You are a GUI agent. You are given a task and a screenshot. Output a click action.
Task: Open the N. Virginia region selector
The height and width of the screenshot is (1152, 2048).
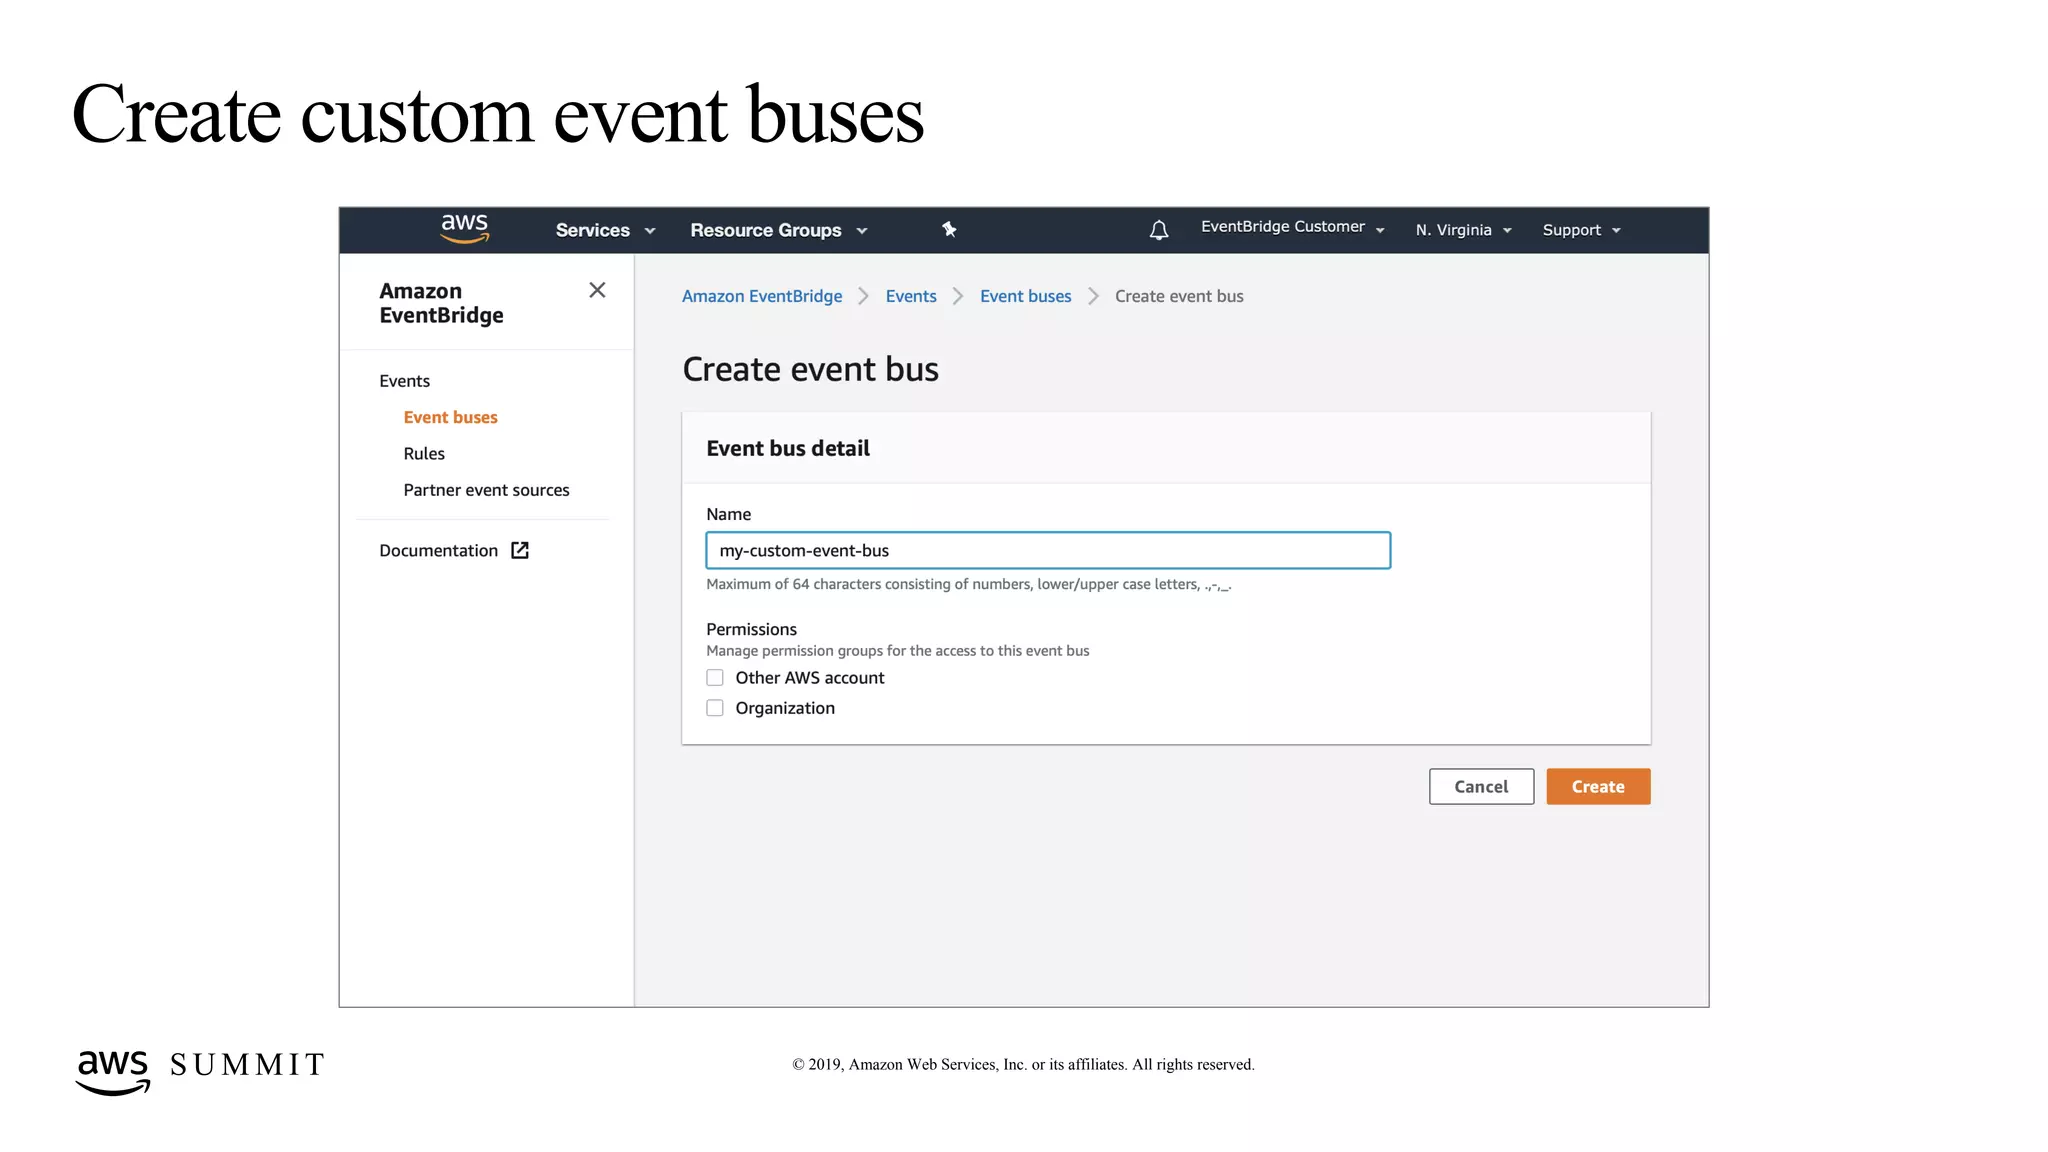coord(1464,230)
